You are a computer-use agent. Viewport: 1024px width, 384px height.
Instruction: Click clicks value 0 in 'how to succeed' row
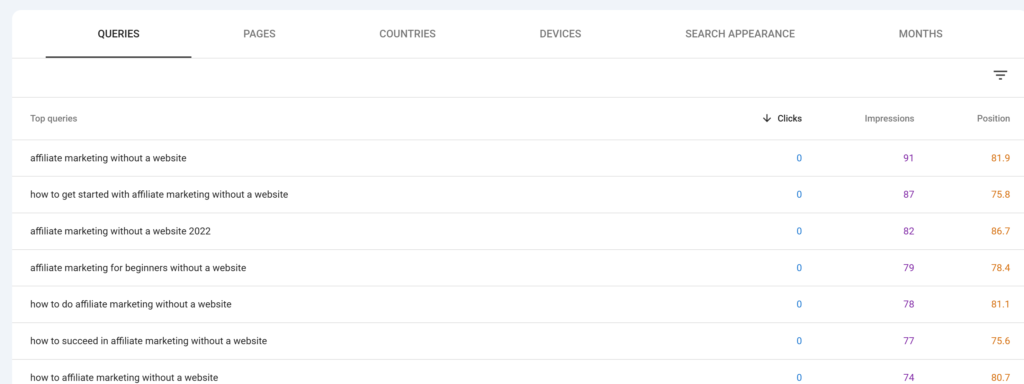pyautogui.click(x=799, y=341)
